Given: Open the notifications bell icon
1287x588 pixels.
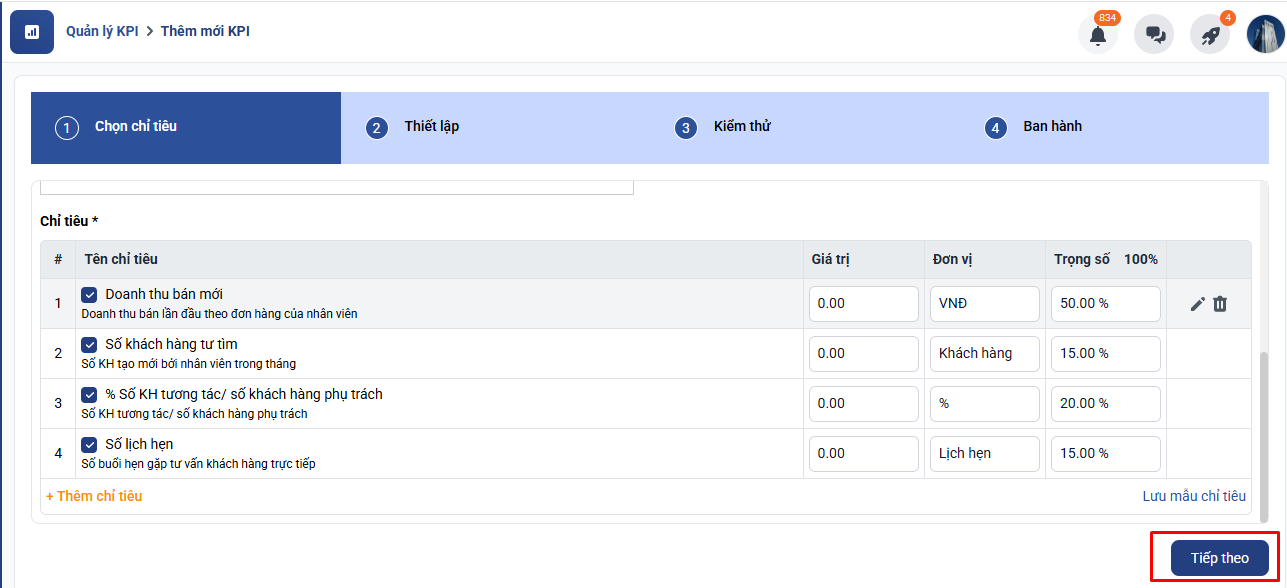Looking at the screenshot, I should (x=1097, y=34).
